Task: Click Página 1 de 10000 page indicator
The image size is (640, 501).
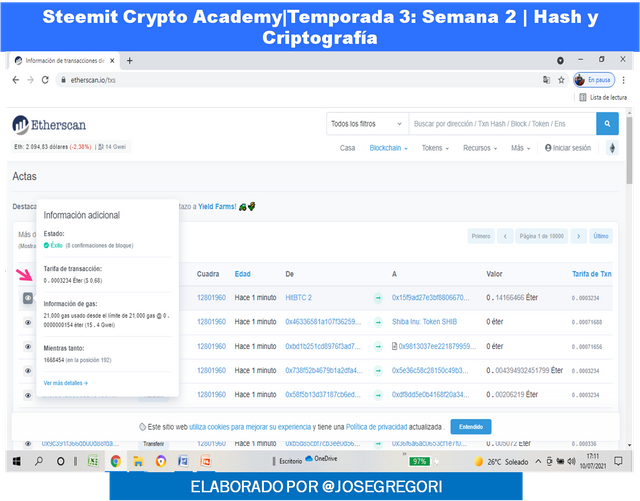Action: (542, 236)
